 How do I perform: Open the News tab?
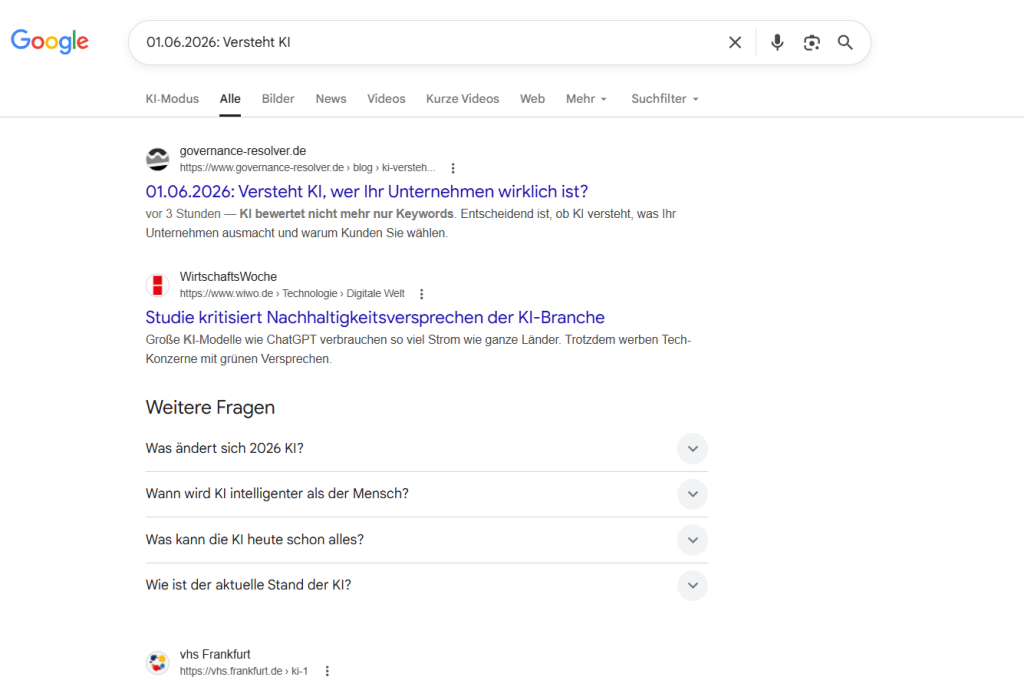[331, 99]
